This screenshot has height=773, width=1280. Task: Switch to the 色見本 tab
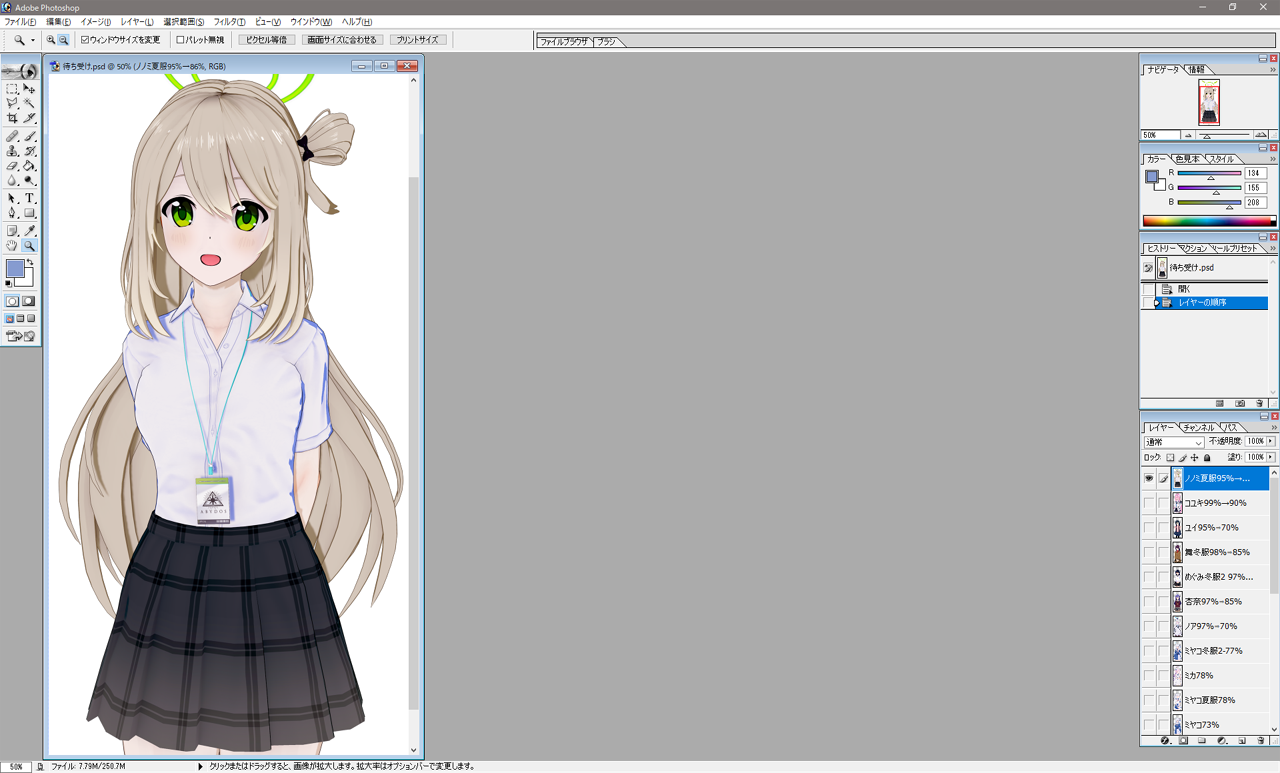[1188, 159]
